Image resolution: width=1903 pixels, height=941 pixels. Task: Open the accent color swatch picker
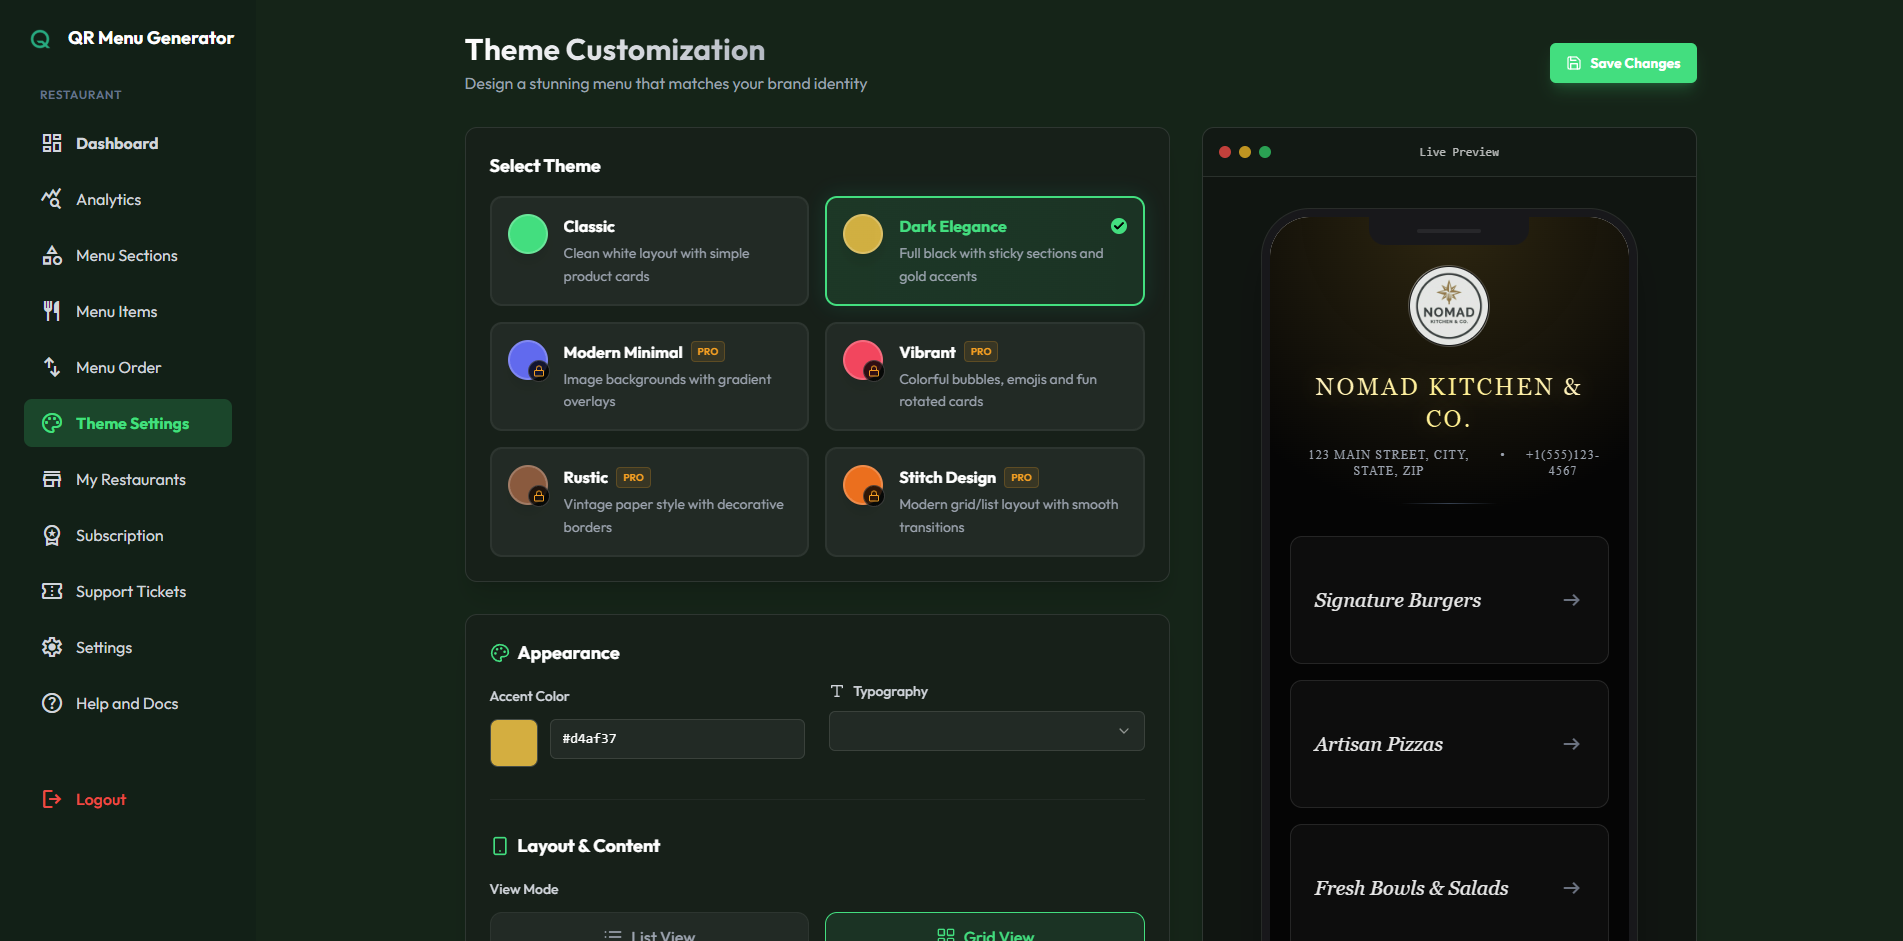point(513,742)
